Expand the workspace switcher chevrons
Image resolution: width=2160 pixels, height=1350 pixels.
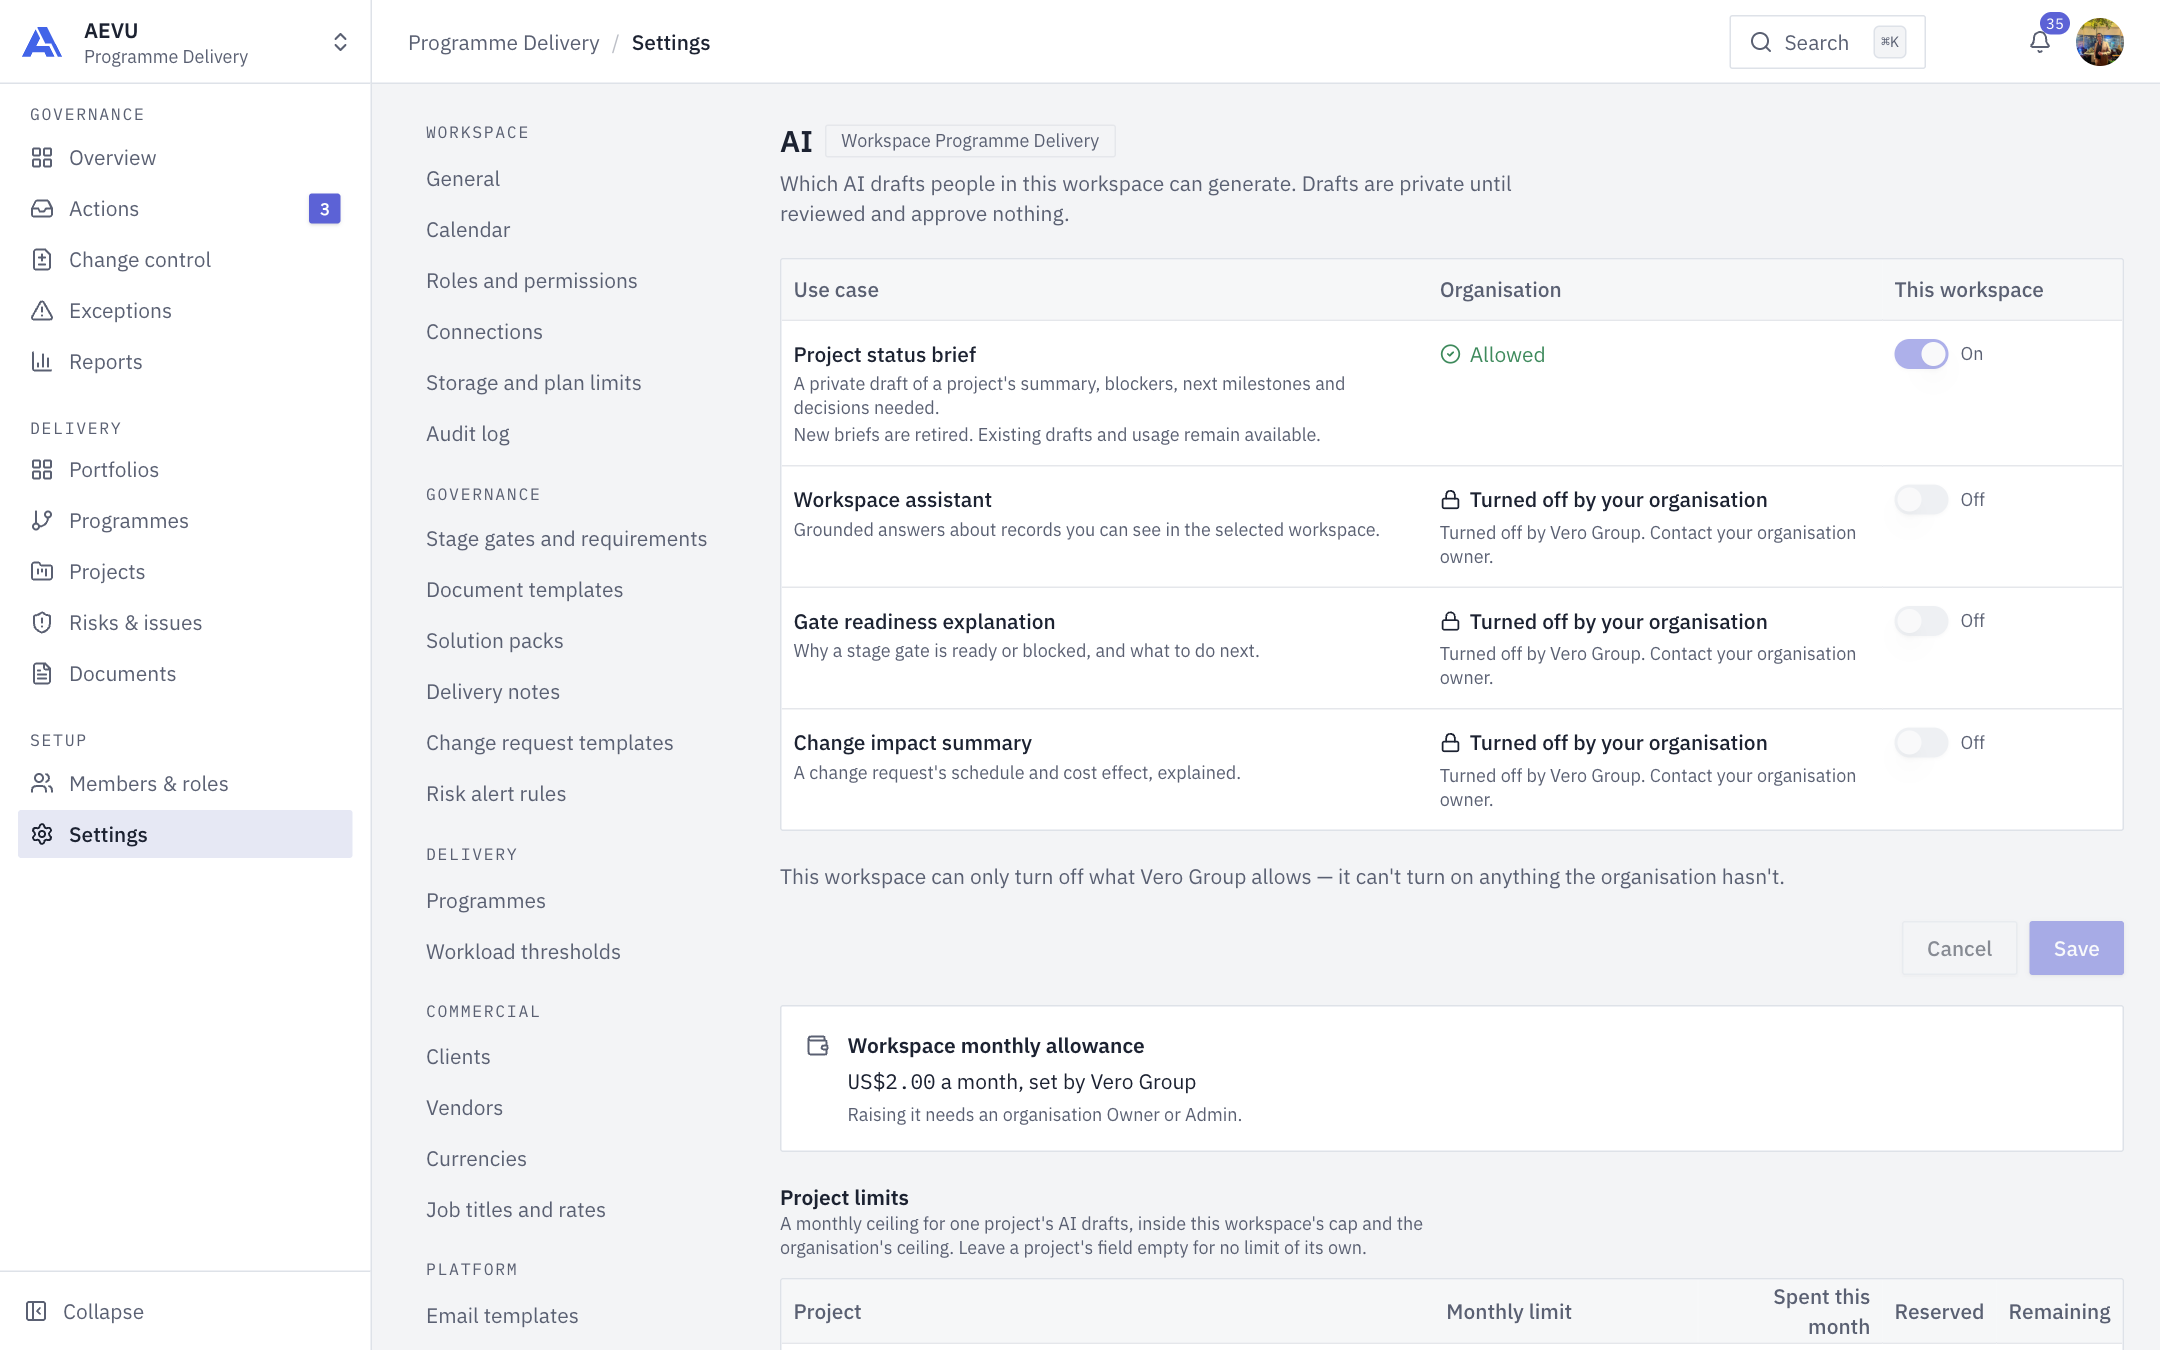point(340,42)
